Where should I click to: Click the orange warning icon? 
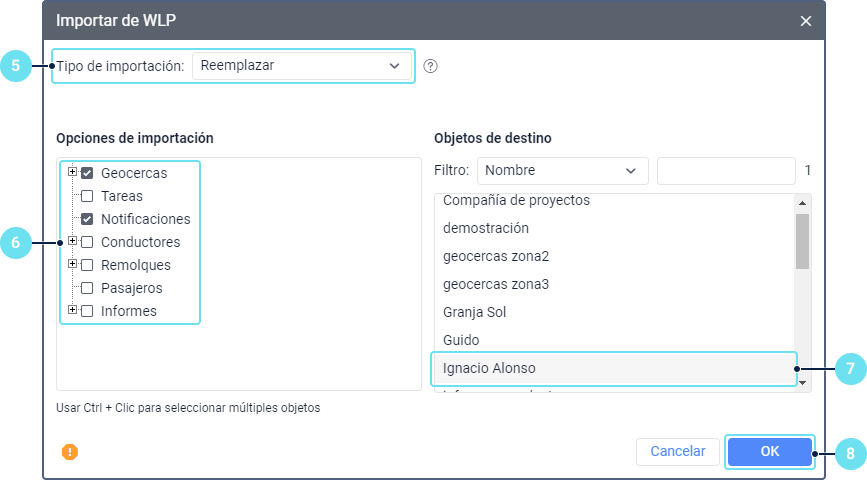[70, 452]
